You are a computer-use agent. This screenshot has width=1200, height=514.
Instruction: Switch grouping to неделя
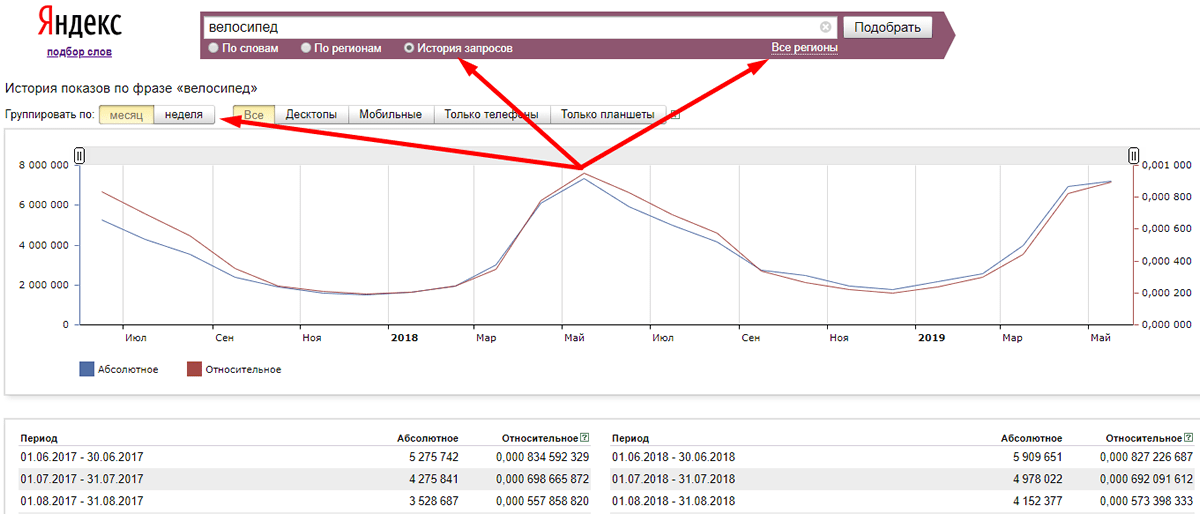coord(184,115)
